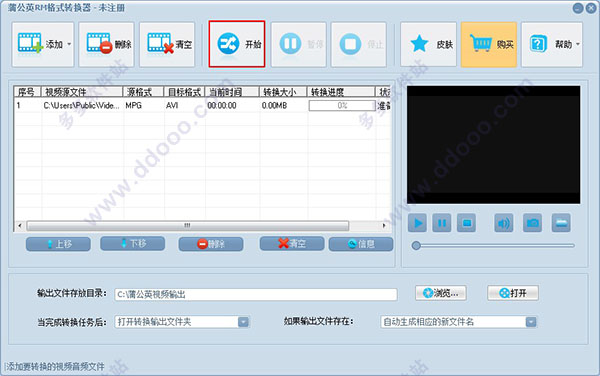
Task: Click the 转换大小 column header
Action: [283, 92]
